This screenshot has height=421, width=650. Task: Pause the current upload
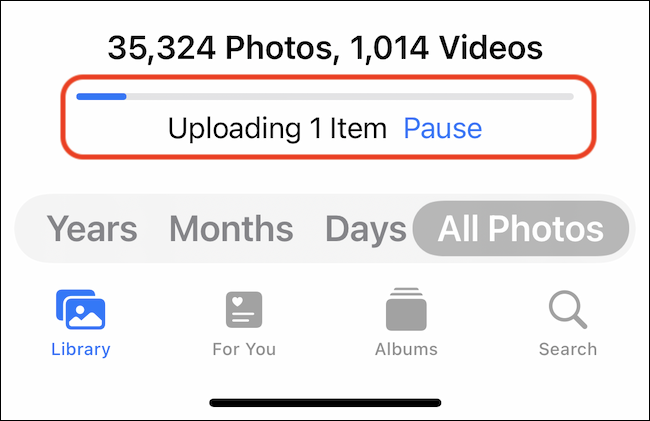pyautogui.click(x=443, y=128)
